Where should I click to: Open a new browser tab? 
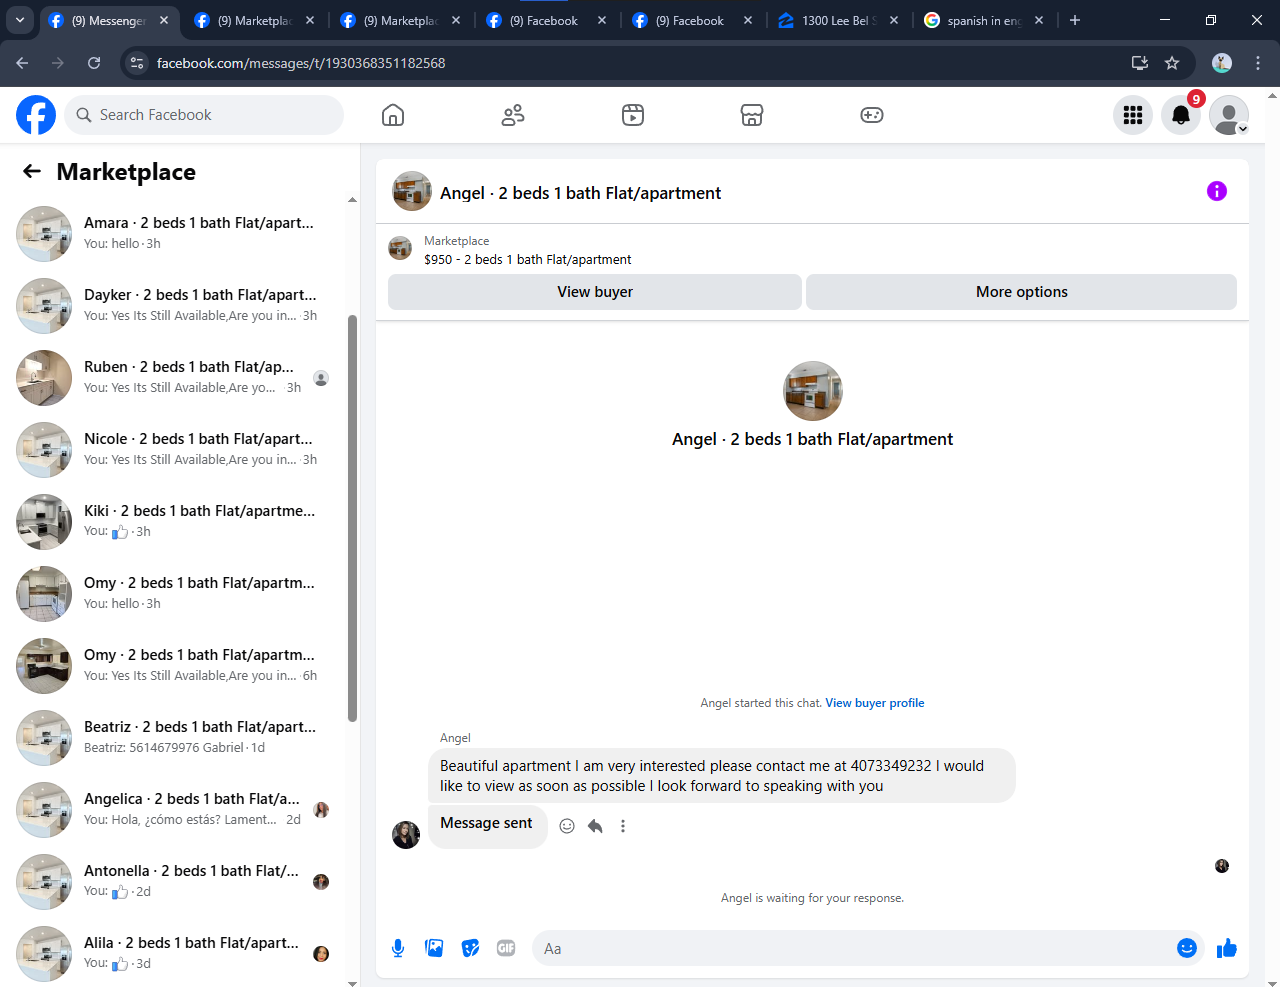(x=1075, y=20)
